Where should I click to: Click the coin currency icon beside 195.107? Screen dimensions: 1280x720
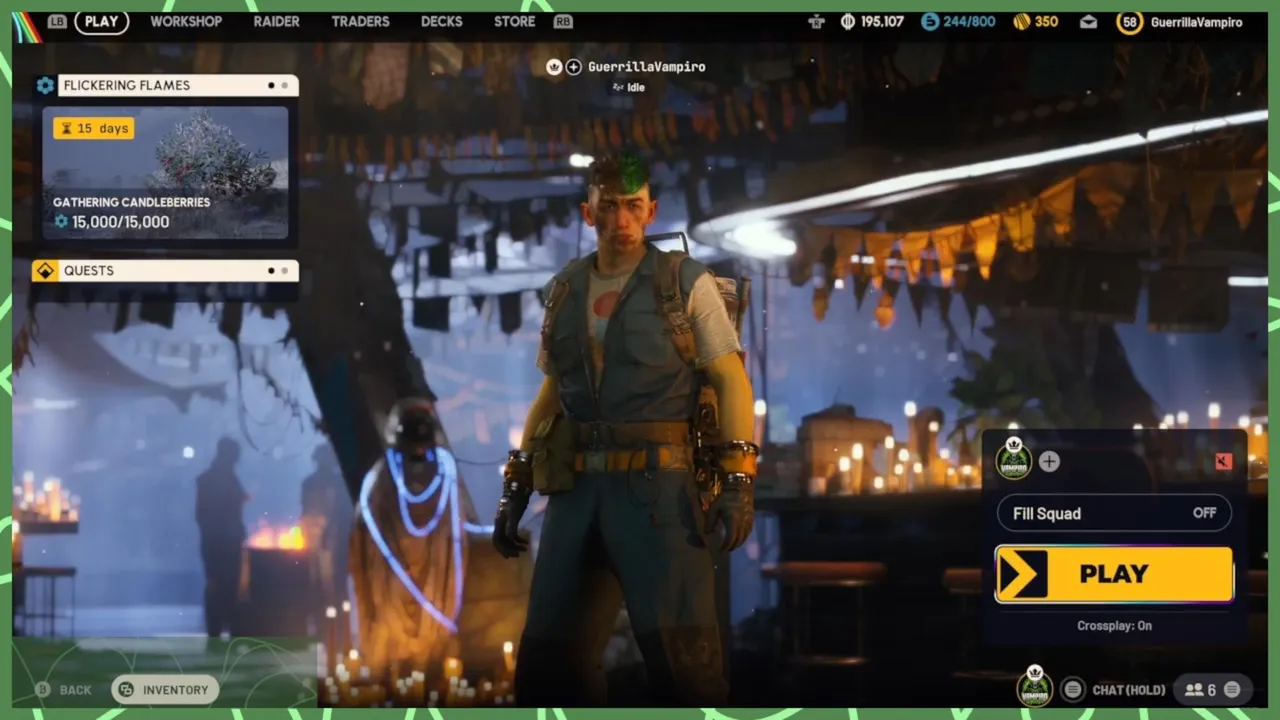(x=848, y=21)
